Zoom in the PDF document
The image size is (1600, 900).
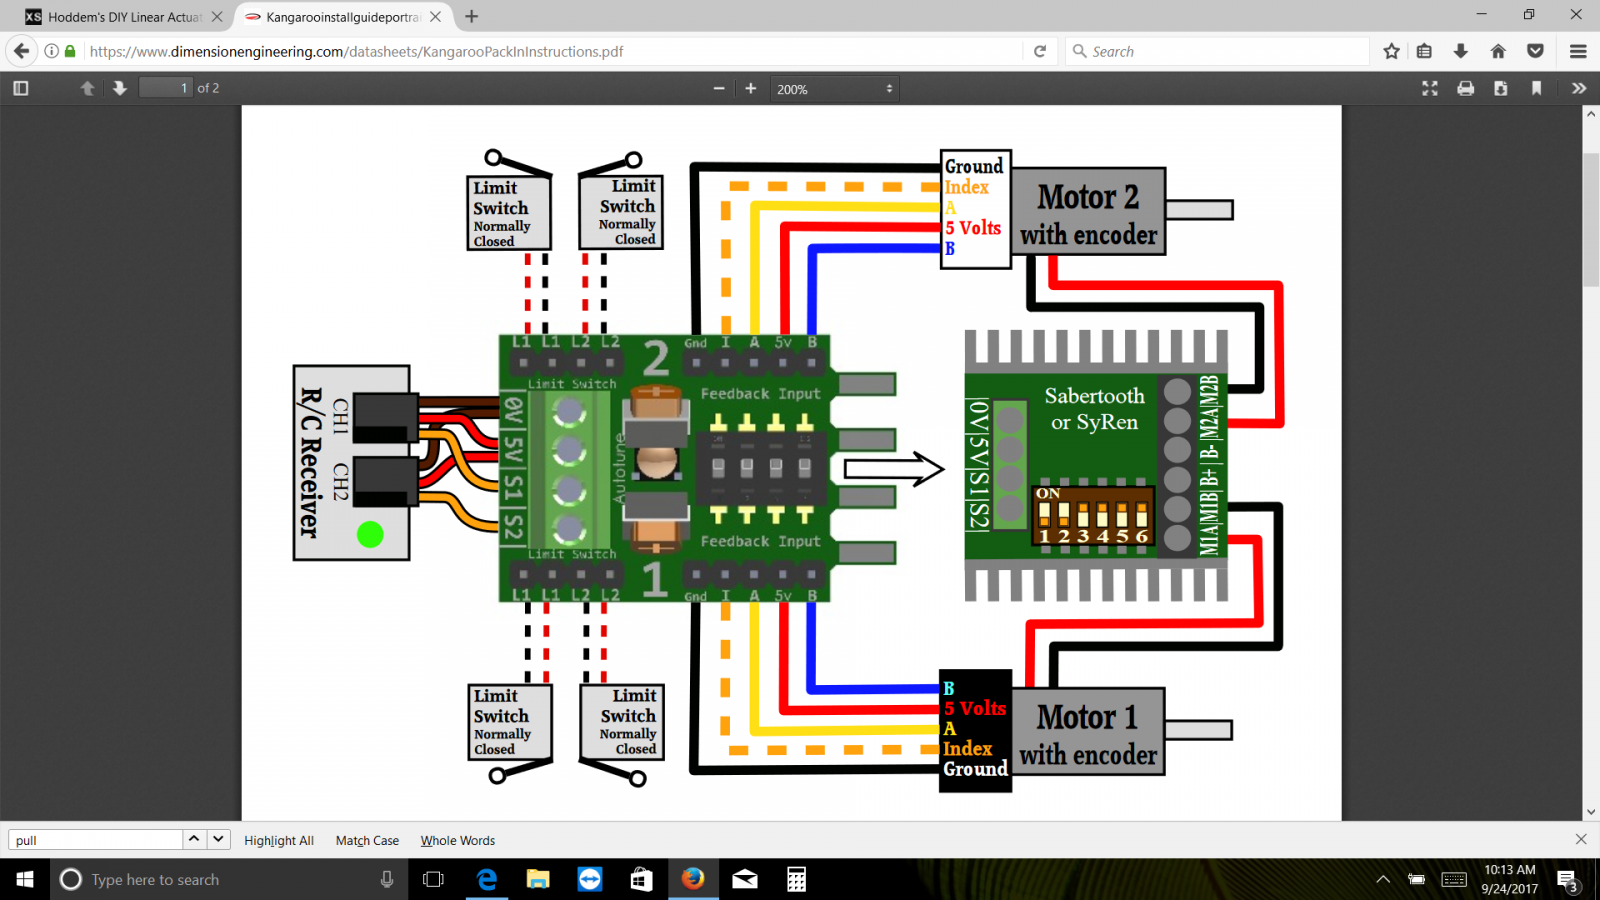pyautogui.click(x=751, y=88)
